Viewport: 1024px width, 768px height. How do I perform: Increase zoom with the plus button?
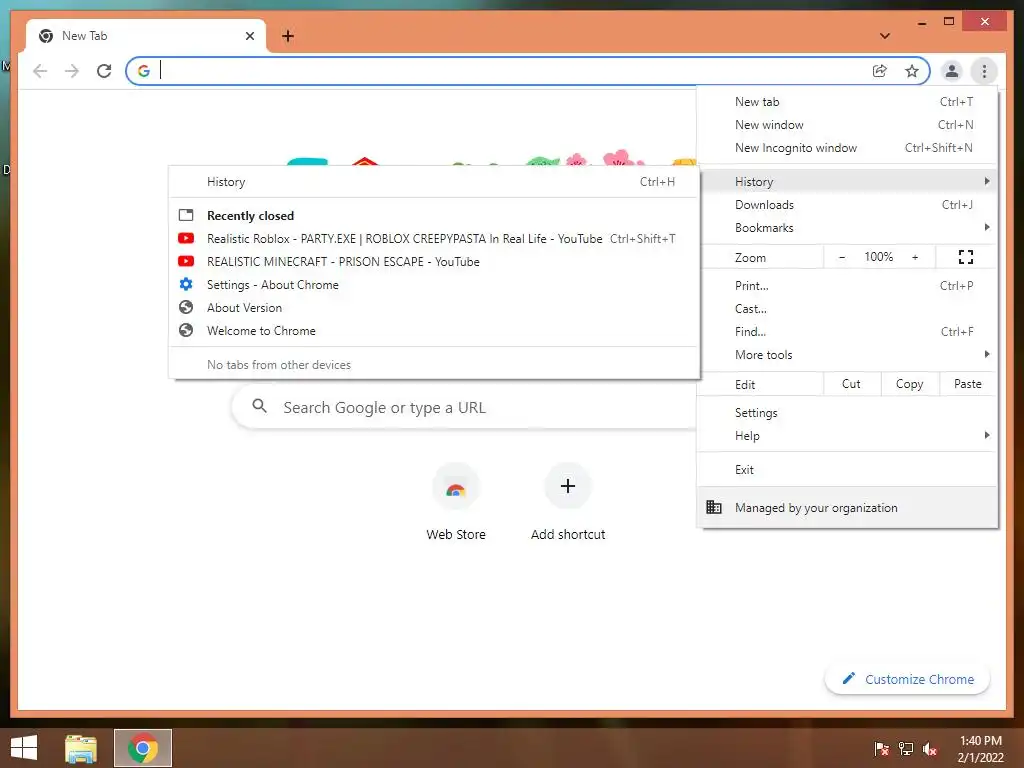(x=915, y=257)
